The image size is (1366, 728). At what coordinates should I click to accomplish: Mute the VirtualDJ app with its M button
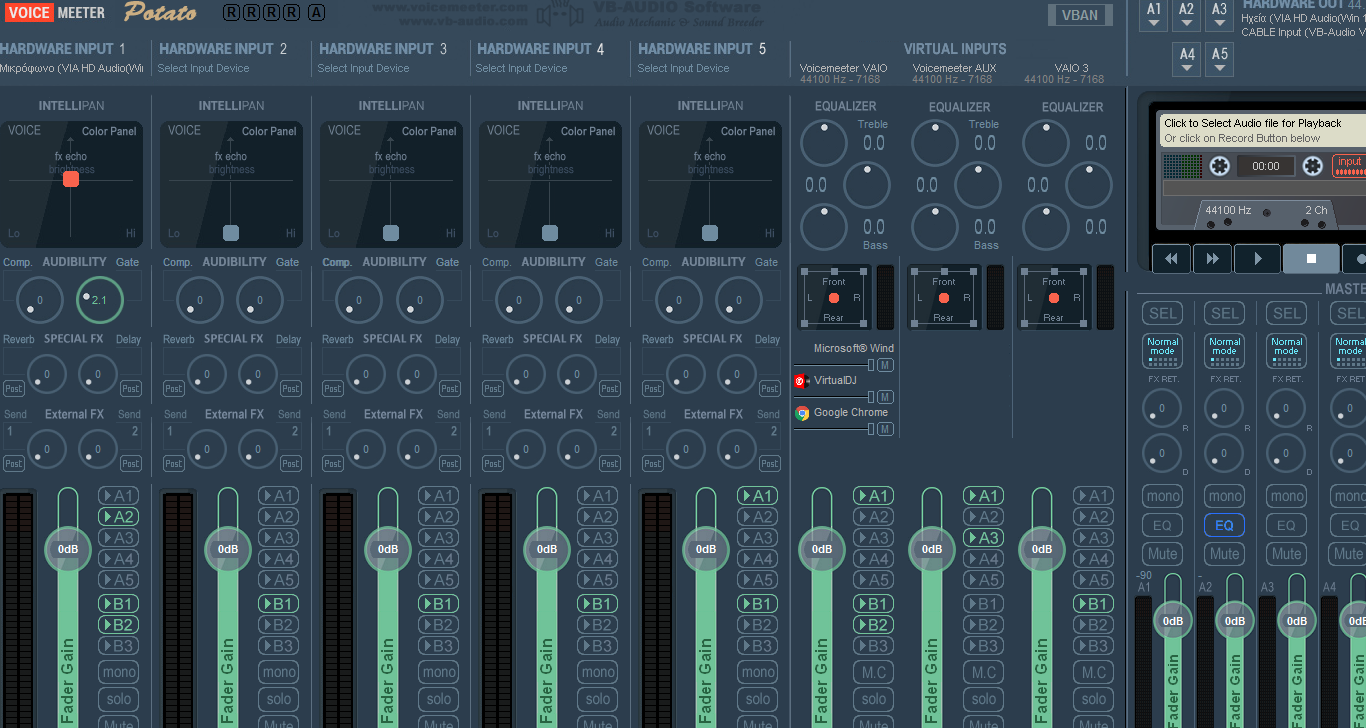tap(885, 397)
